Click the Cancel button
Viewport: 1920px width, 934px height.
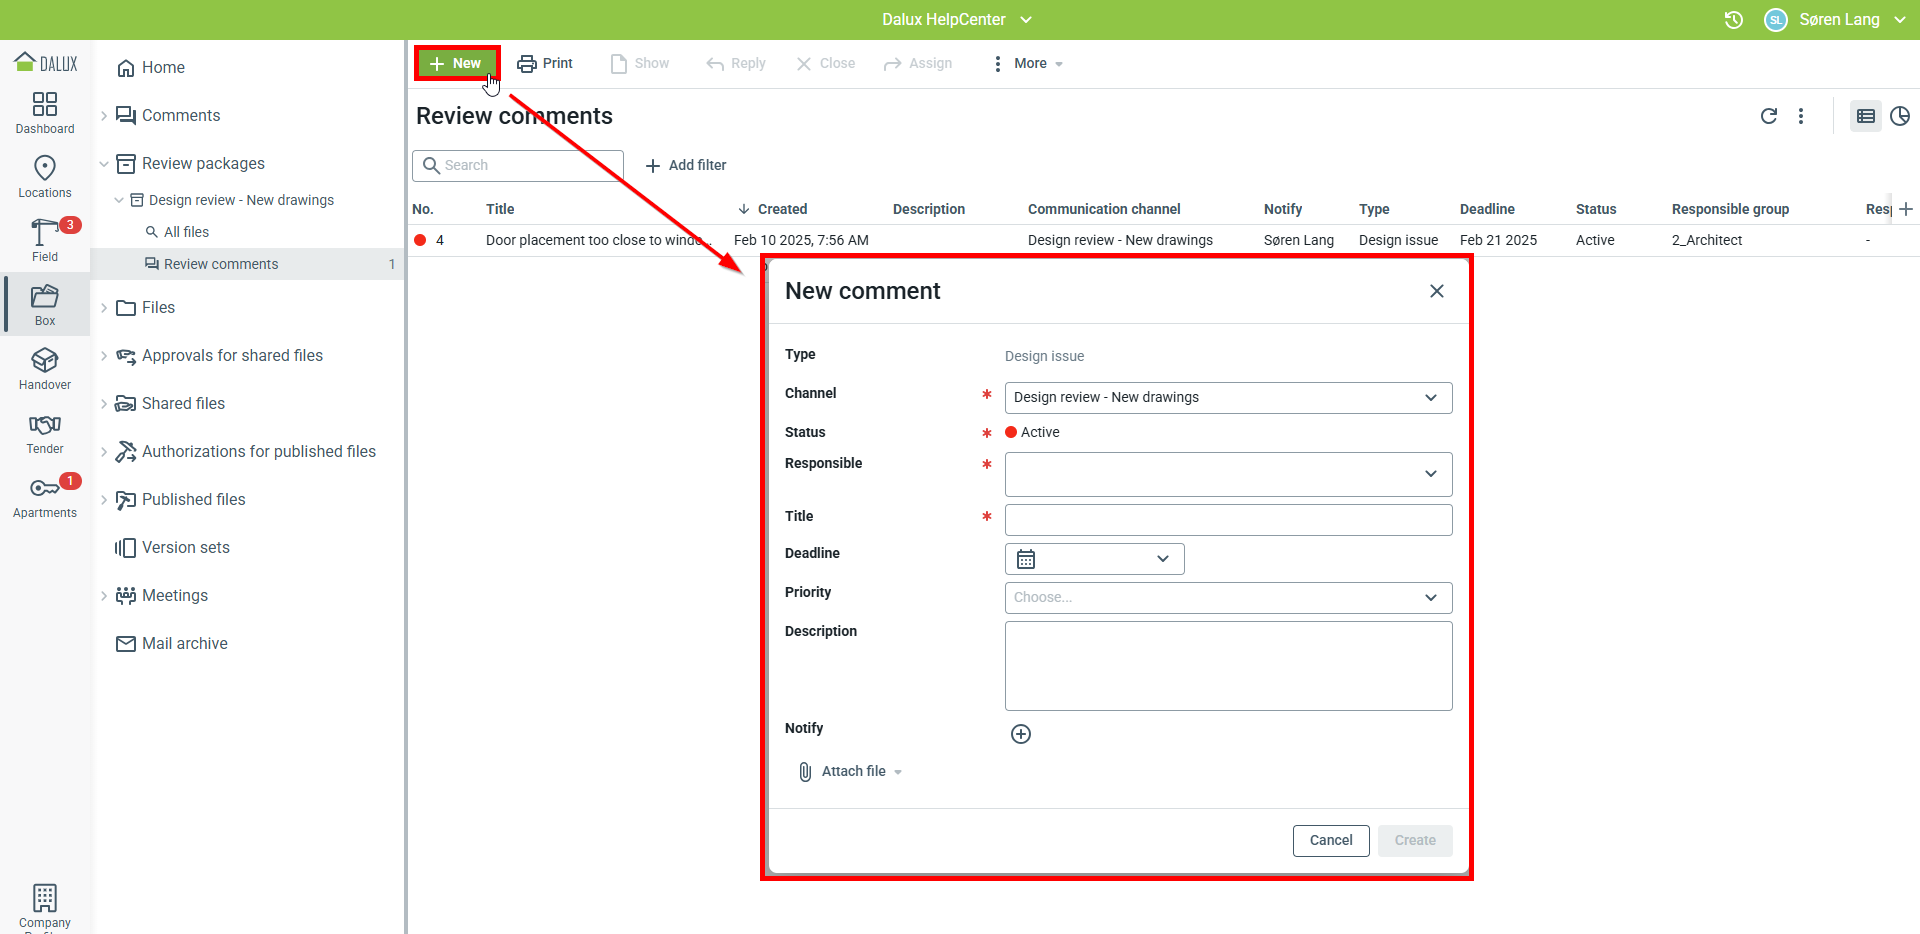coord(1330,841)
